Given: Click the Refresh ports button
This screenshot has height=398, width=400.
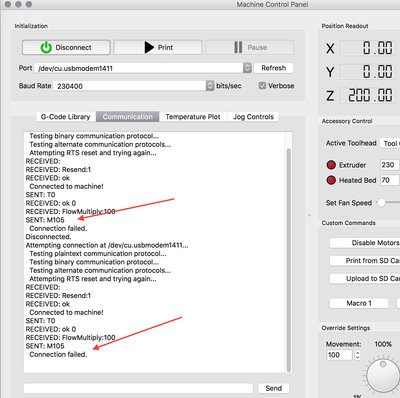Looking at the screenshot, I should [273, 68].
